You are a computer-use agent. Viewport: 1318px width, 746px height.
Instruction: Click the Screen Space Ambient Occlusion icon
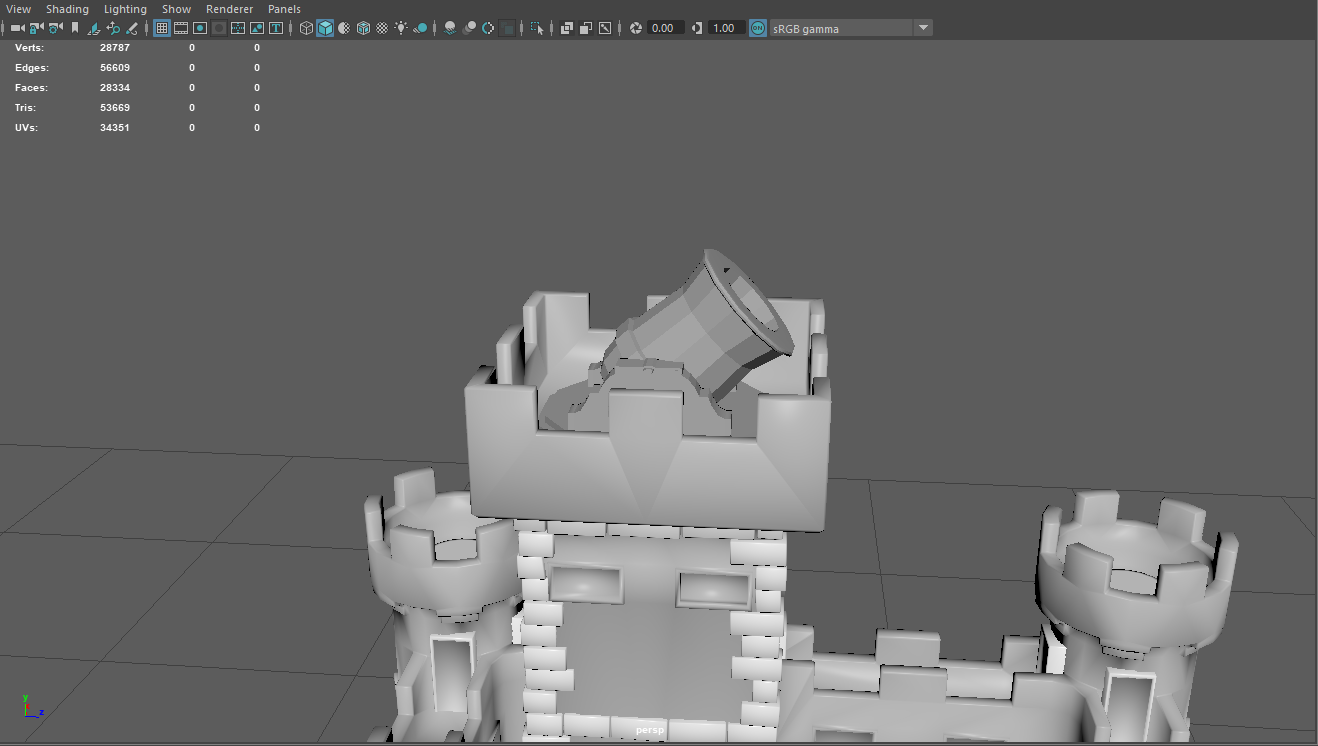click(x=450, y=28)
